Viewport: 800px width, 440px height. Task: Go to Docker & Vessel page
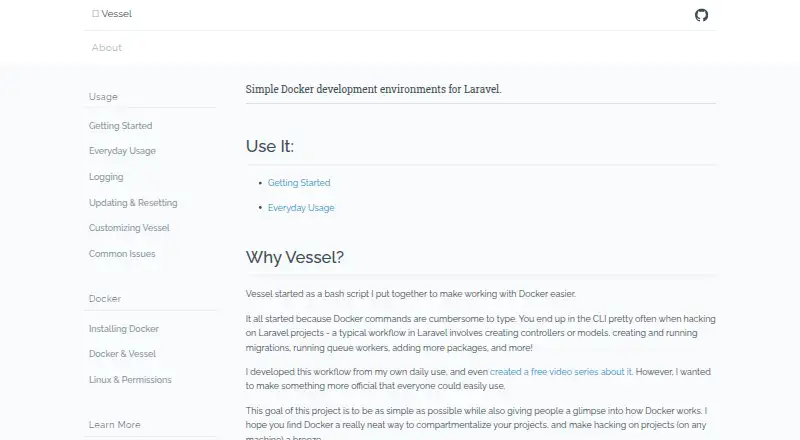[122, 354]
